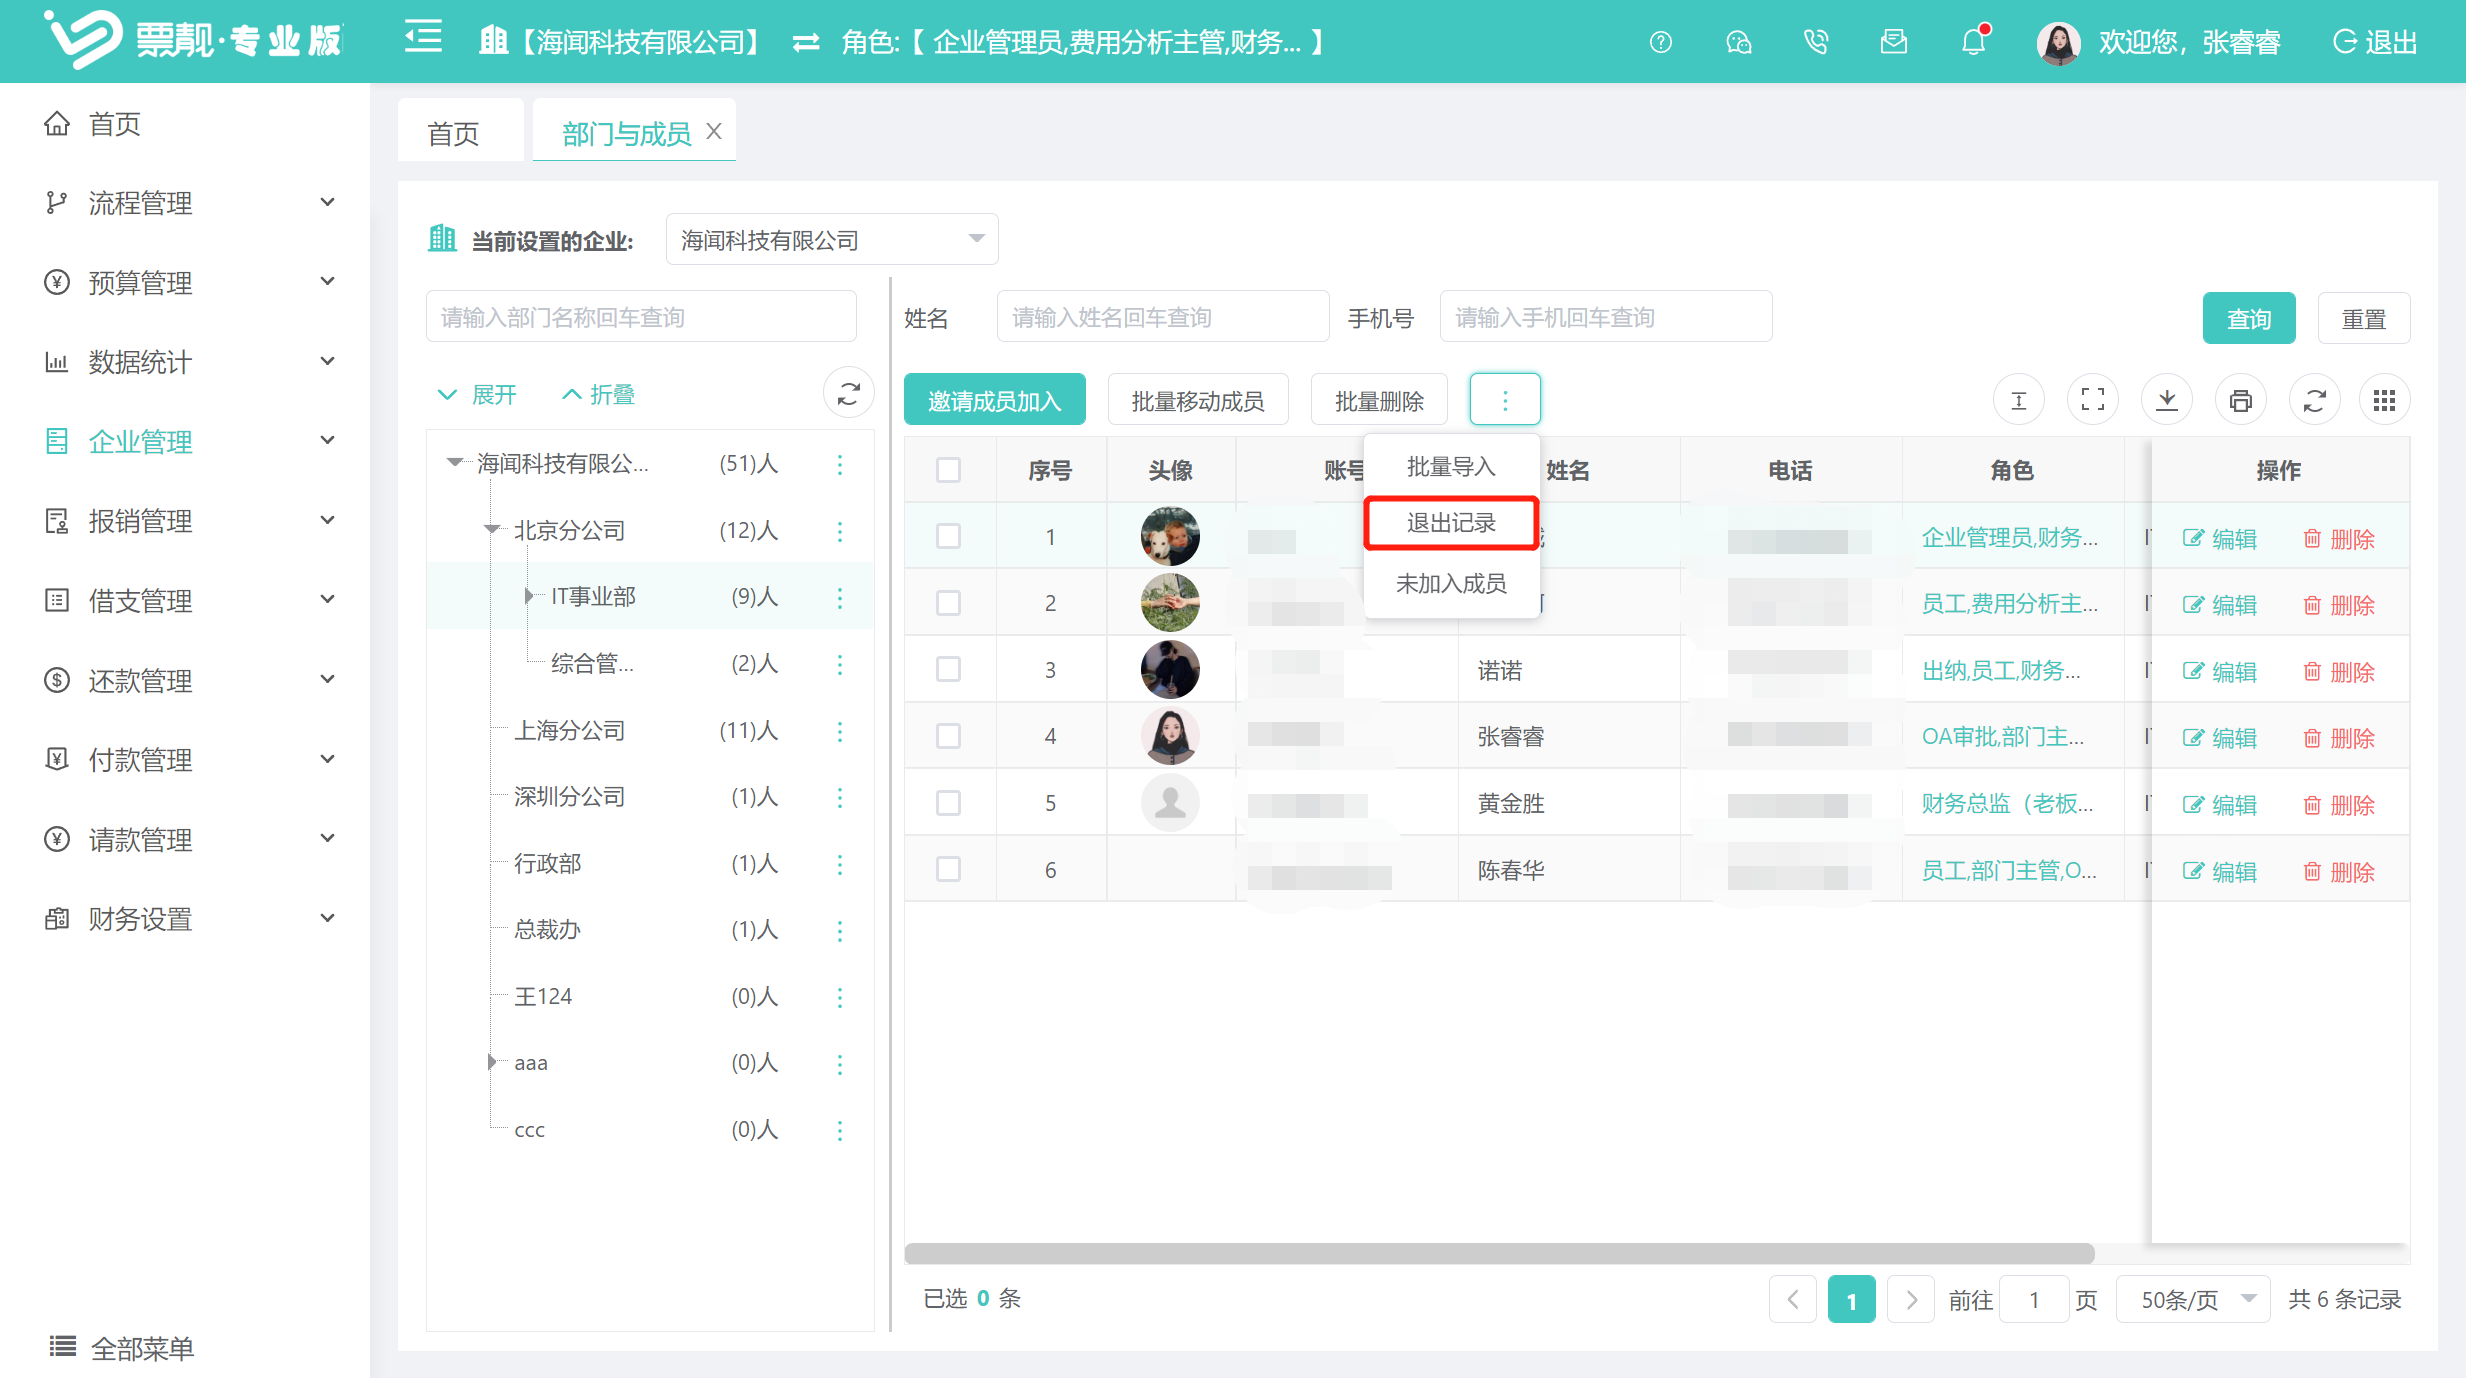Open row height adjustment icon

[x=2019, y=400]
